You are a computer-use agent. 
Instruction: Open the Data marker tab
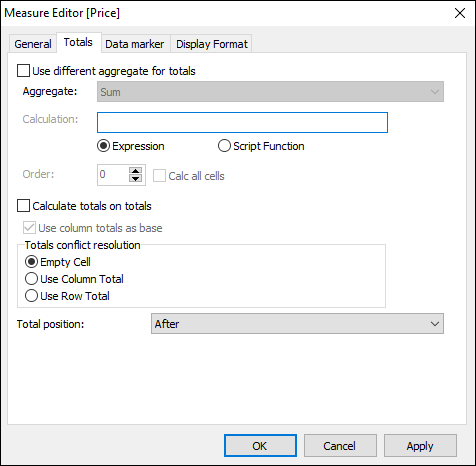click(x=135, y=44)
